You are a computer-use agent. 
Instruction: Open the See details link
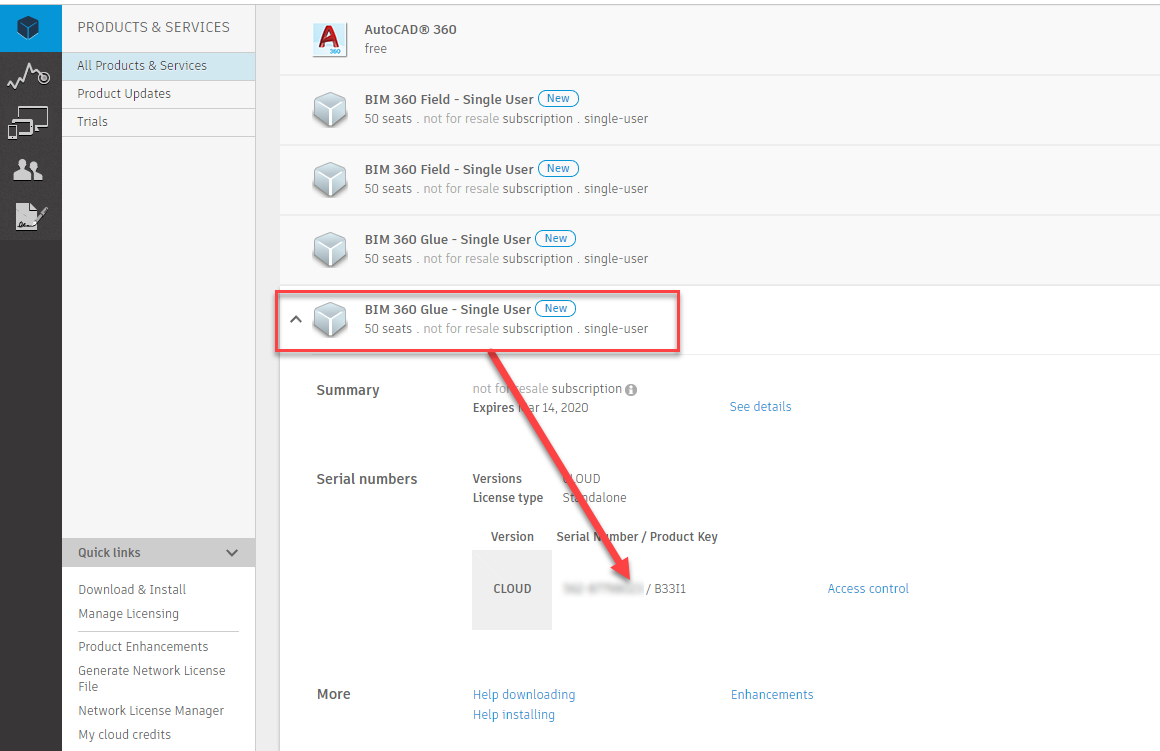[x=761, y=406]
